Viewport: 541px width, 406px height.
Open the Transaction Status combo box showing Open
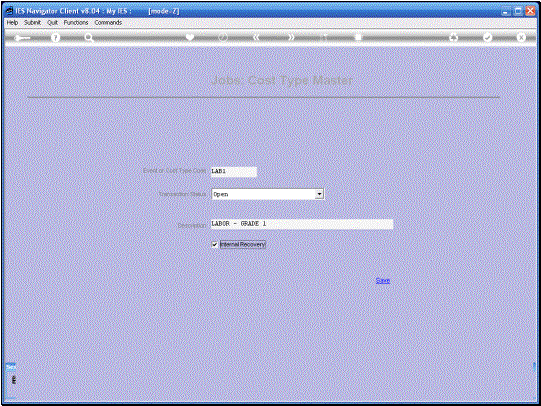pos(267,194)
